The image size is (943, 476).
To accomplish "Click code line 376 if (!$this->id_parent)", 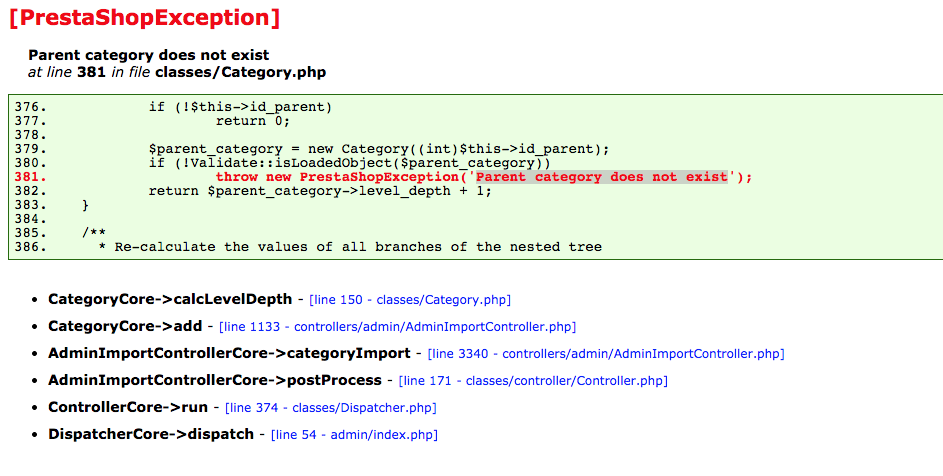I will point(241,107).
